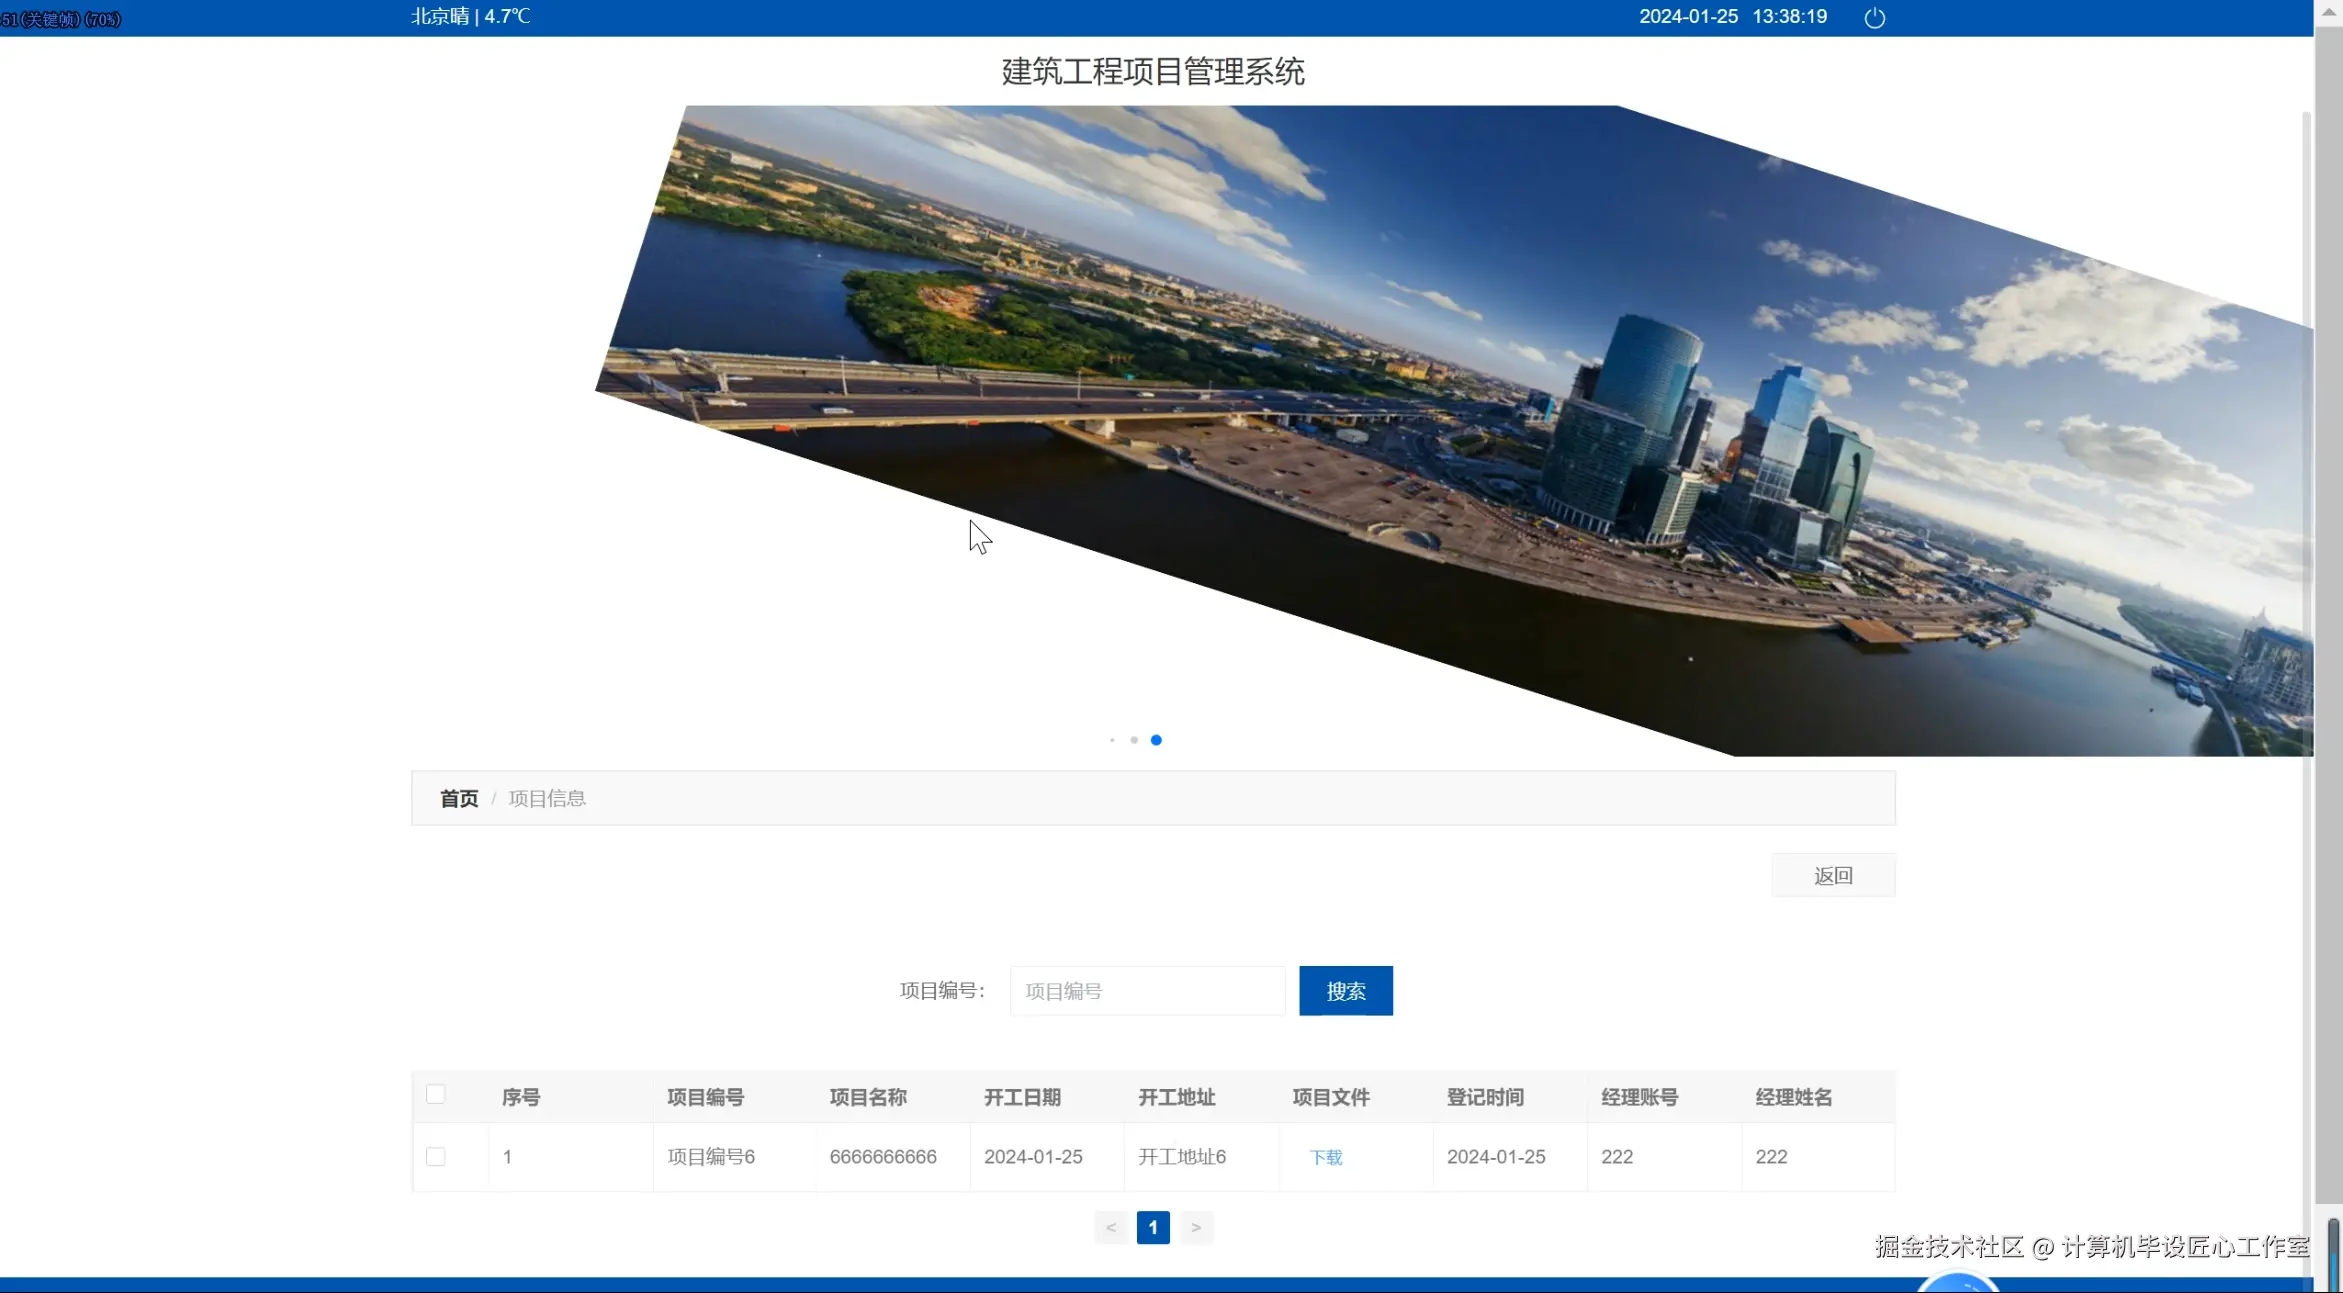Viewport: 2343px width, 1293px height.
Task: Select page 1 in pagination
Action: (x=1153, y=1227)
